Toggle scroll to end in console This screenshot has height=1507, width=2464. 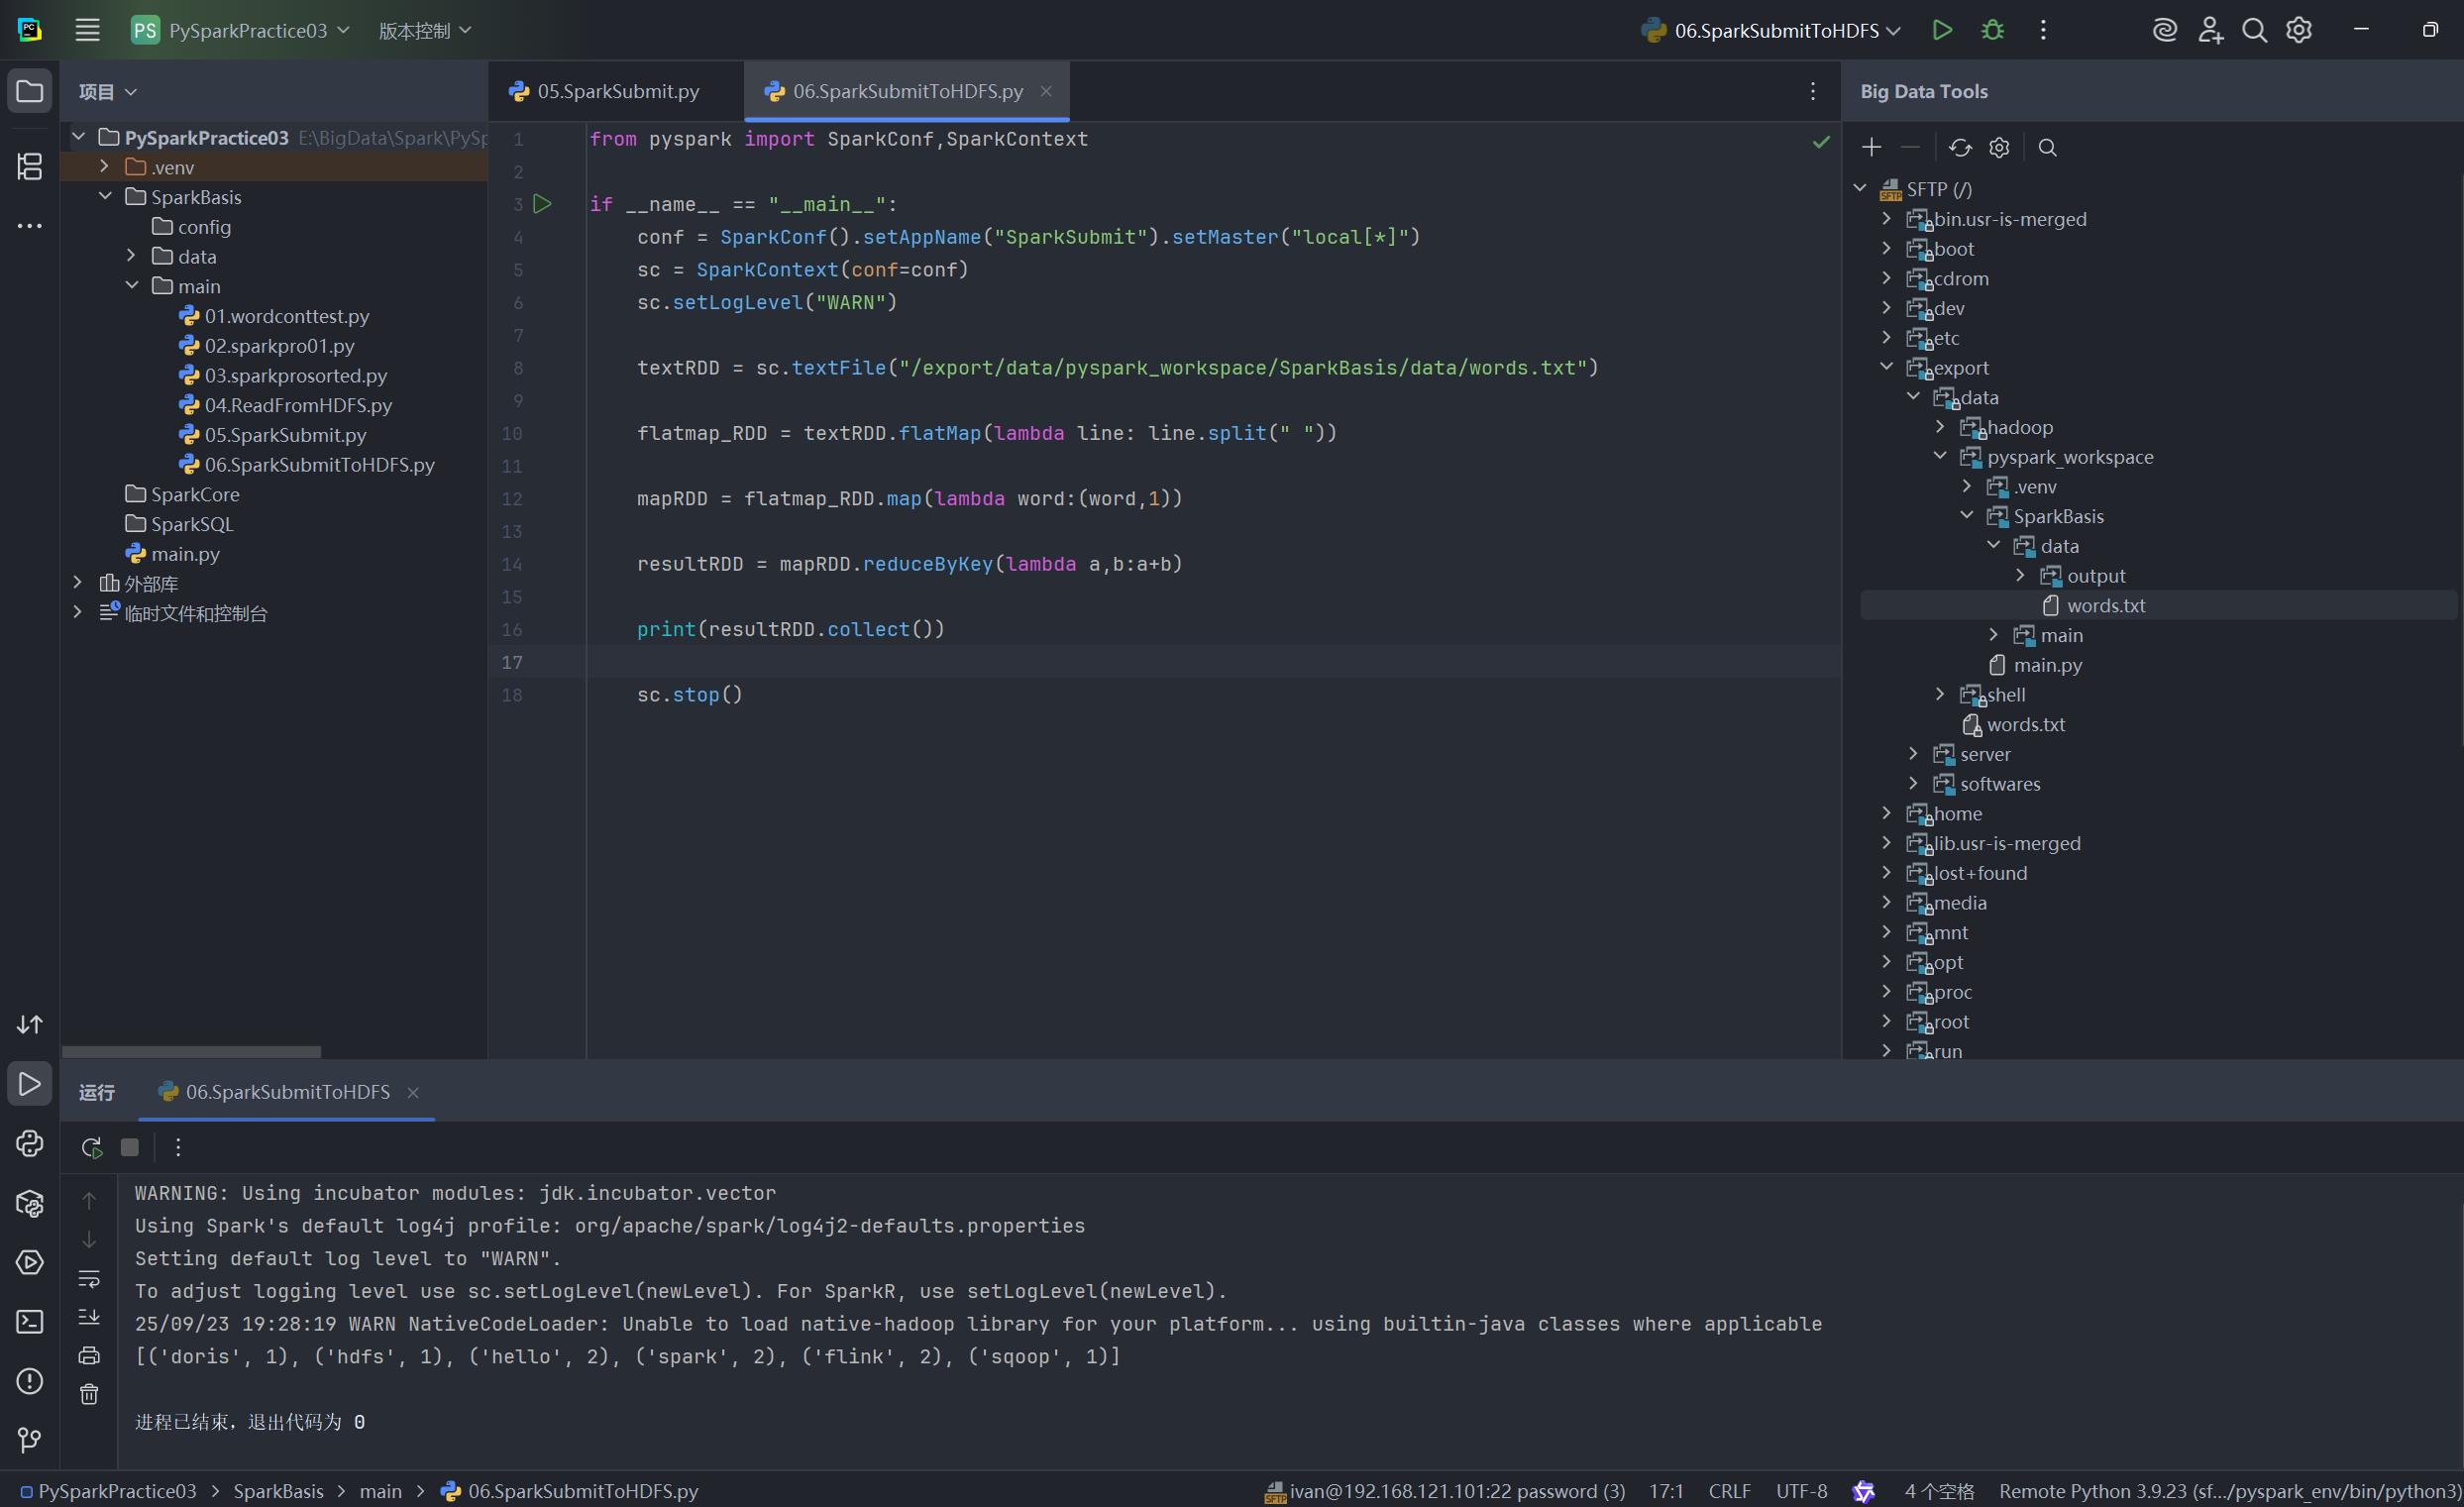pos(89,1317)
